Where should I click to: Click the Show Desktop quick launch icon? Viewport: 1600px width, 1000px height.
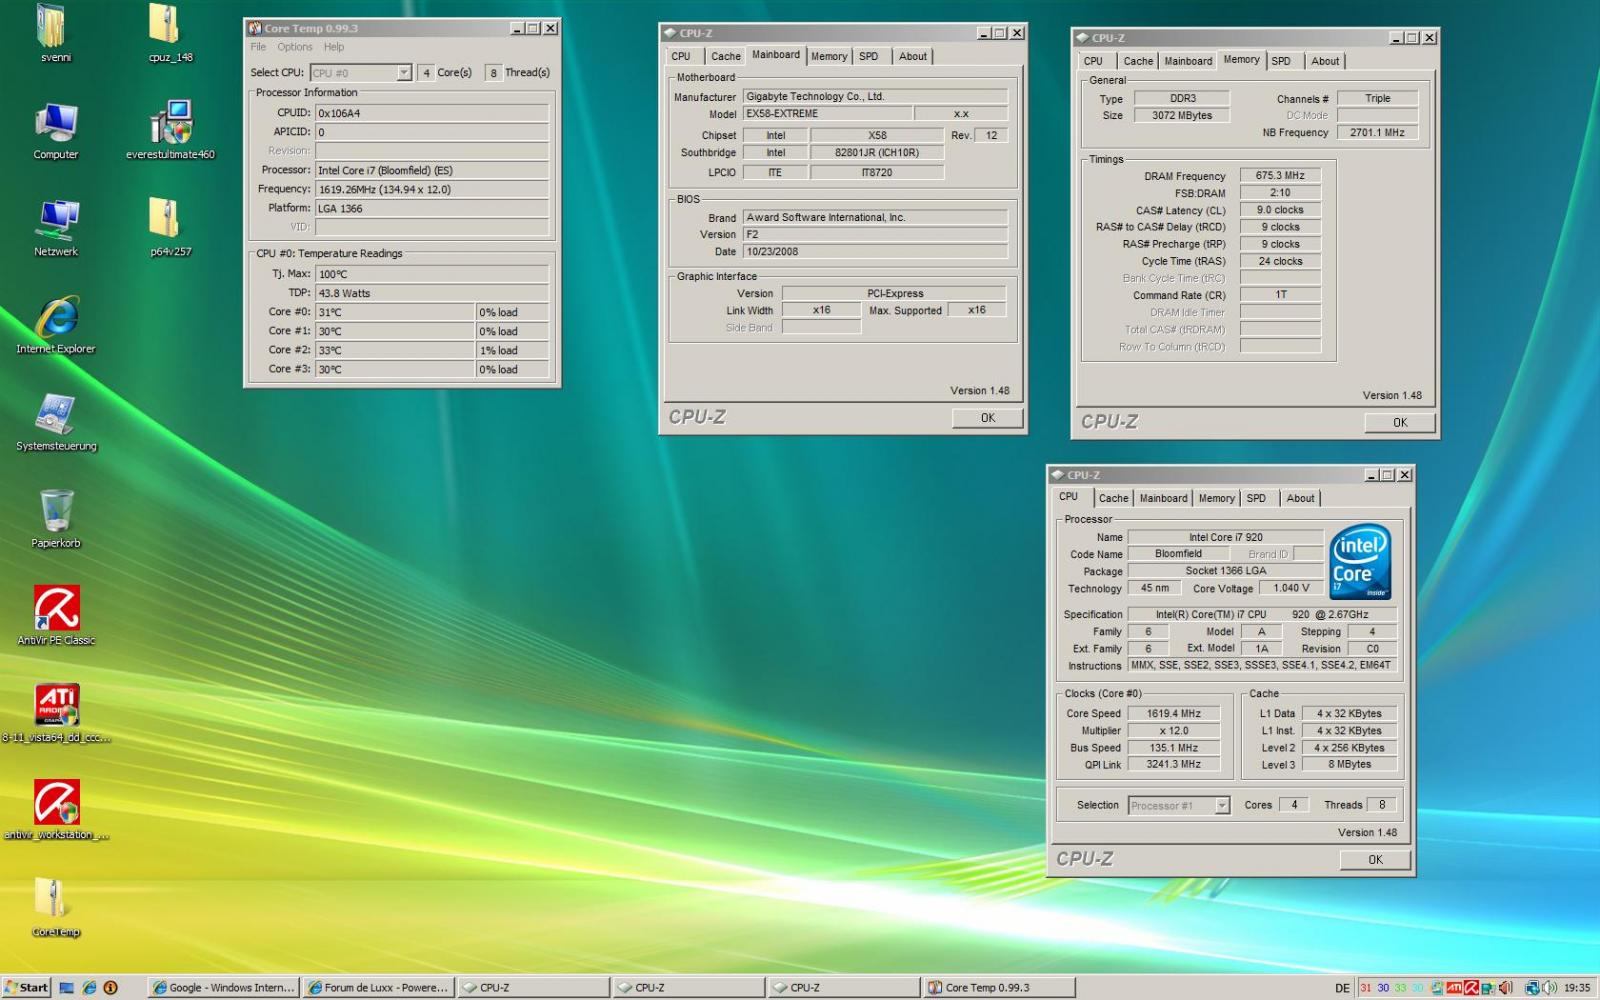point(67,987)
